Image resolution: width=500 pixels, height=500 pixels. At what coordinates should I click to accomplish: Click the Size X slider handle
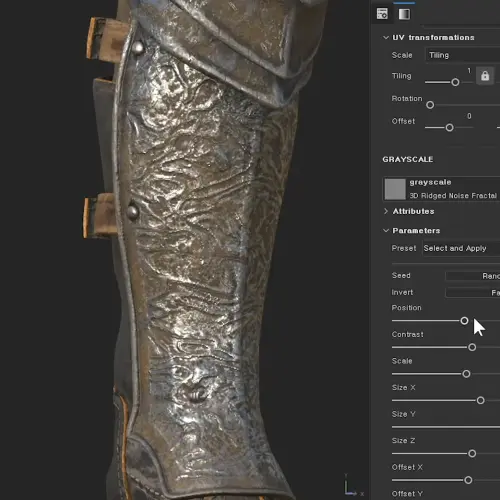click(480, 400)
